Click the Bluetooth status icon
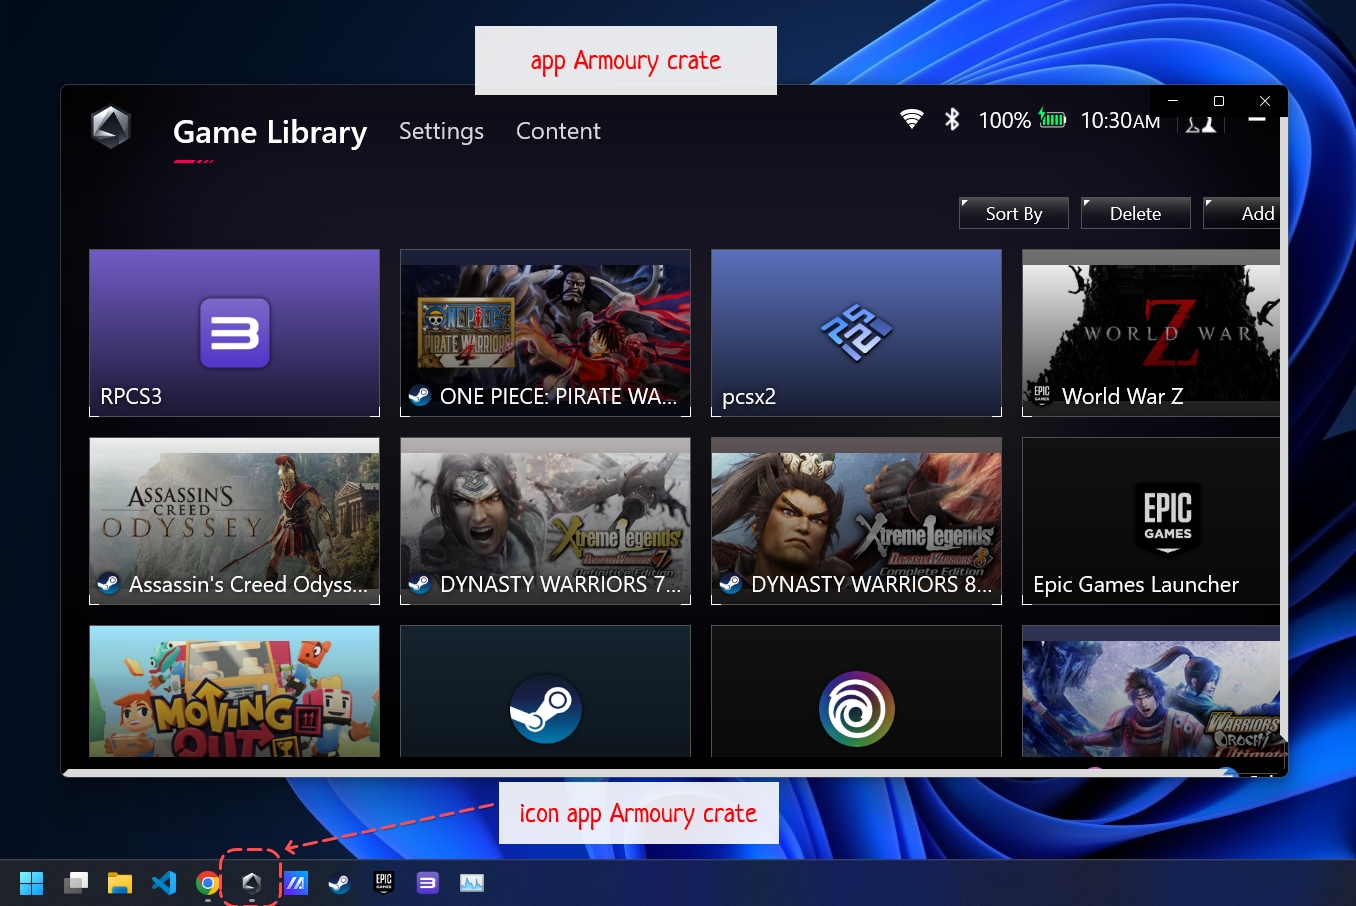Image resolution: width=1356 pixels, height=906 pixels. point(952,119)
